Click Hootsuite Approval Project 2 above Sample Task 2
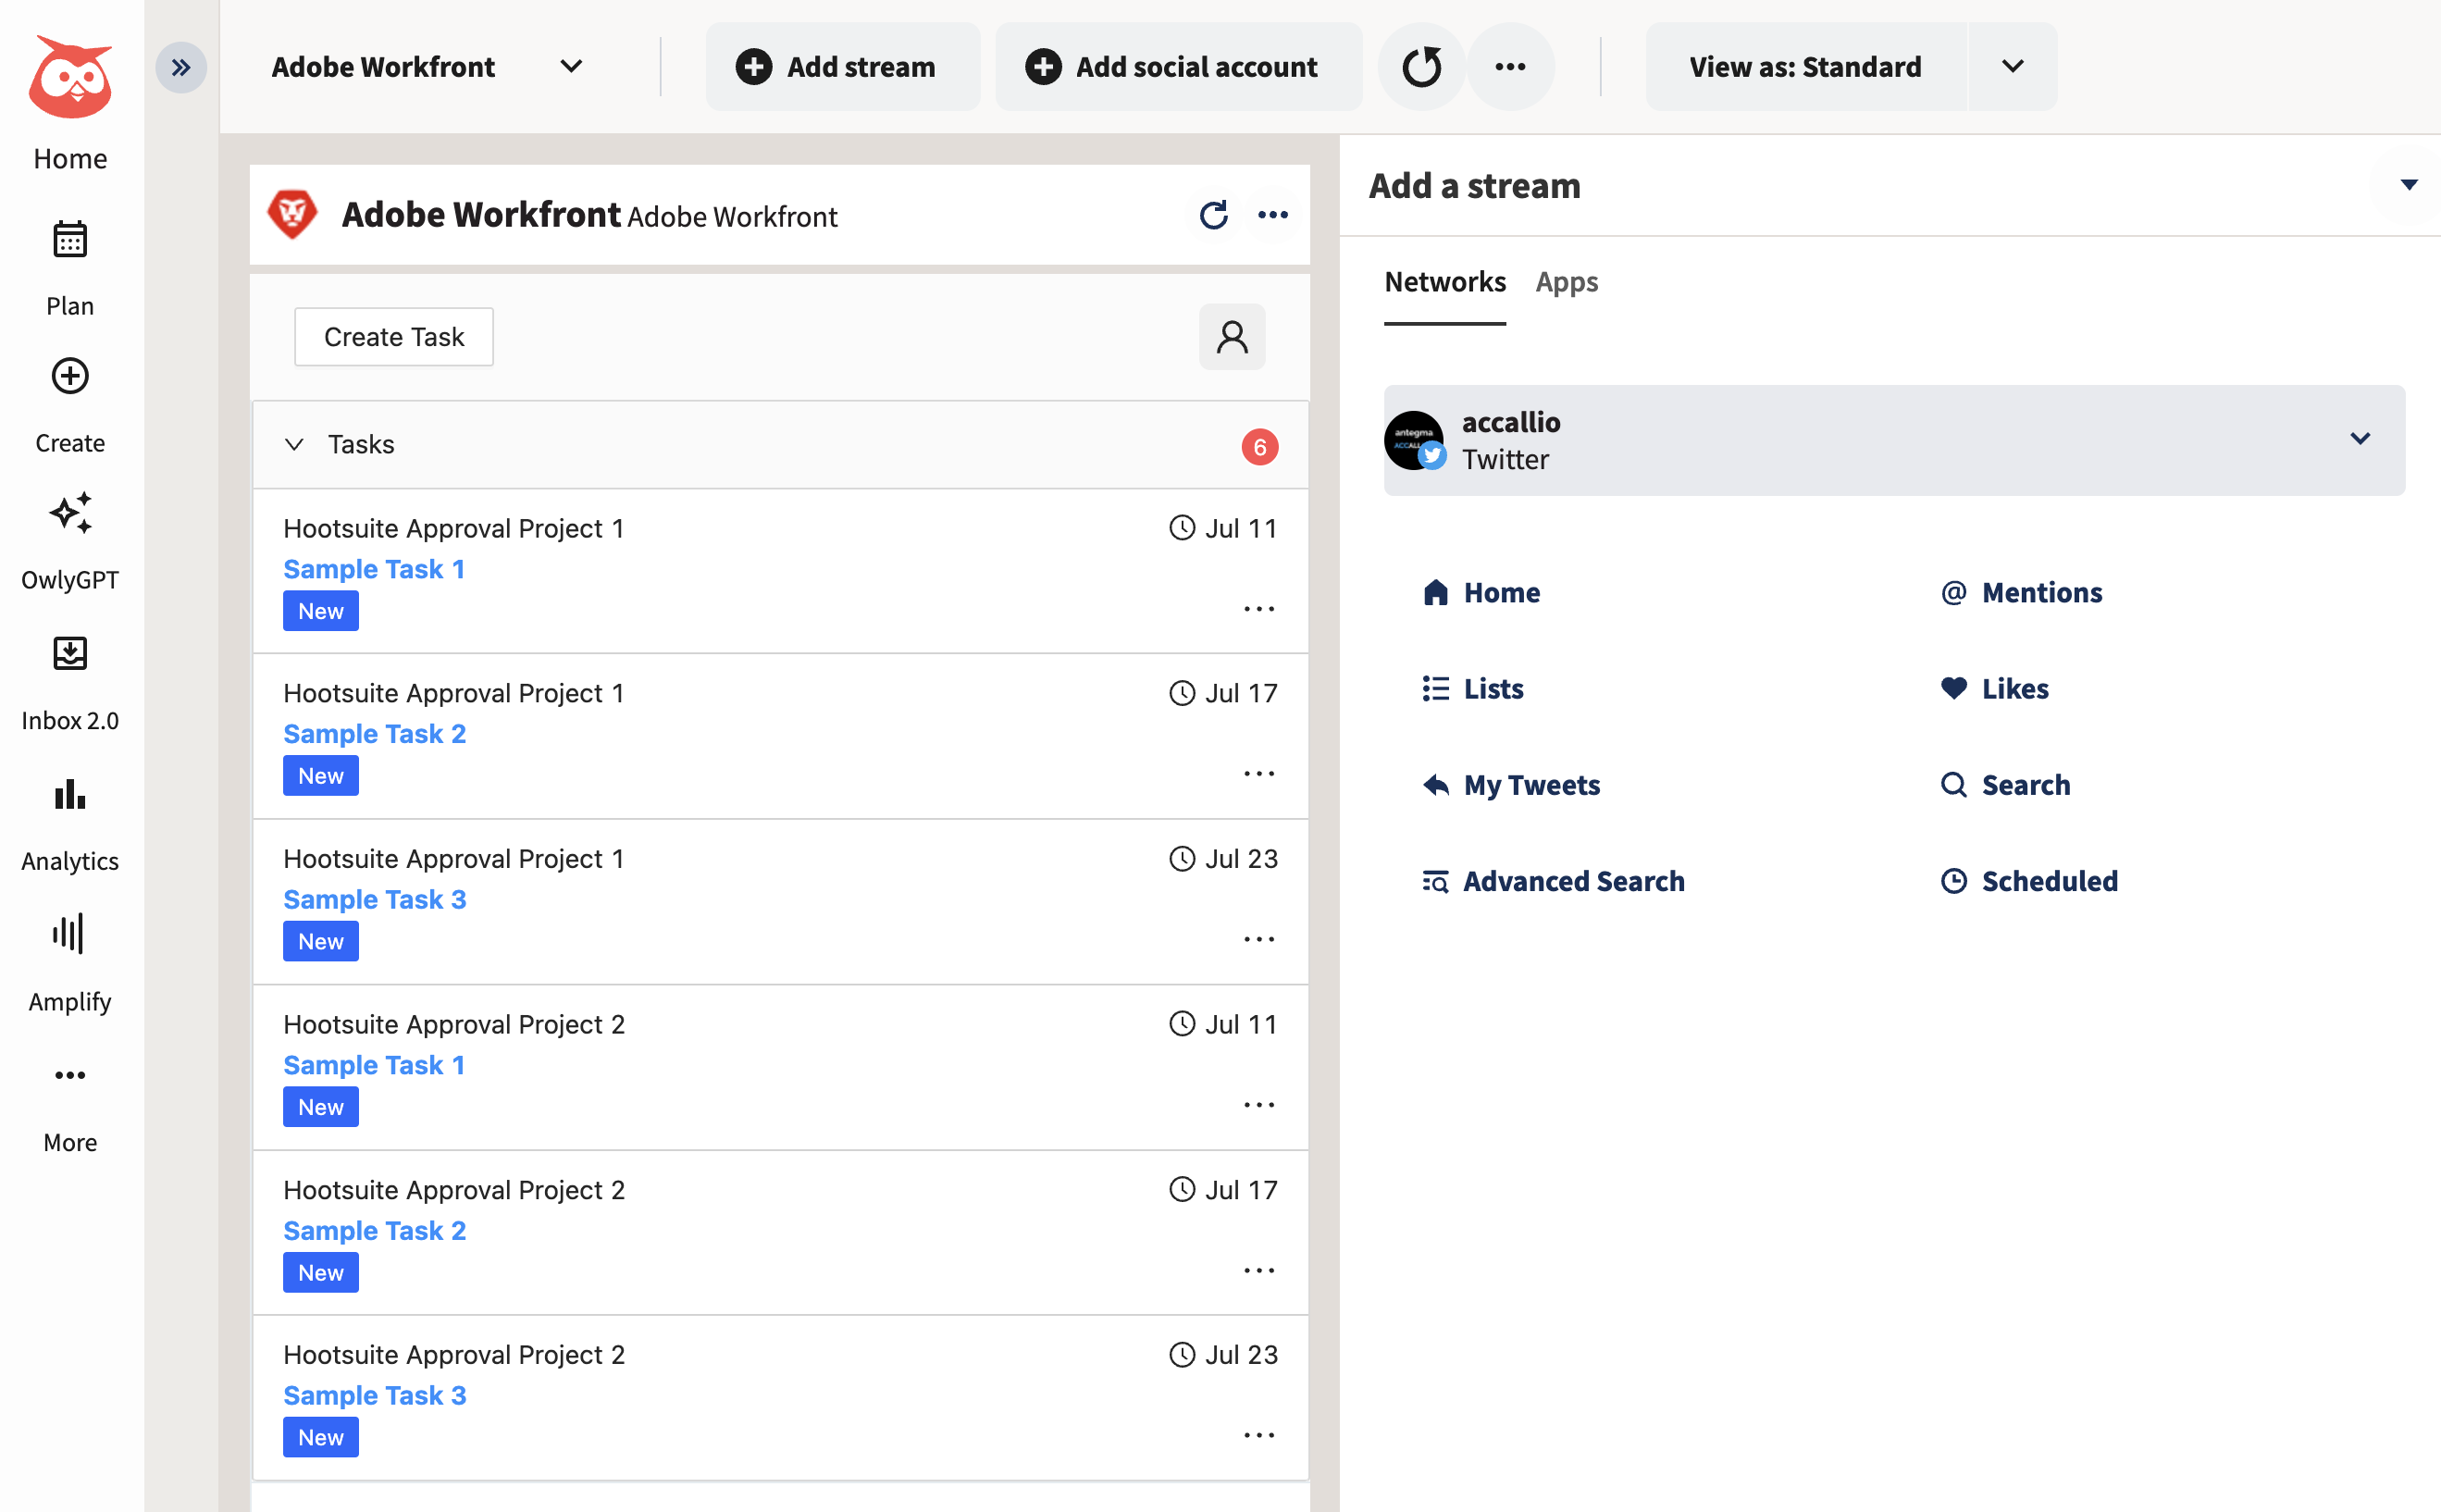The height and width of the screenshot is (1512, 2441). tap(454, 1190)
